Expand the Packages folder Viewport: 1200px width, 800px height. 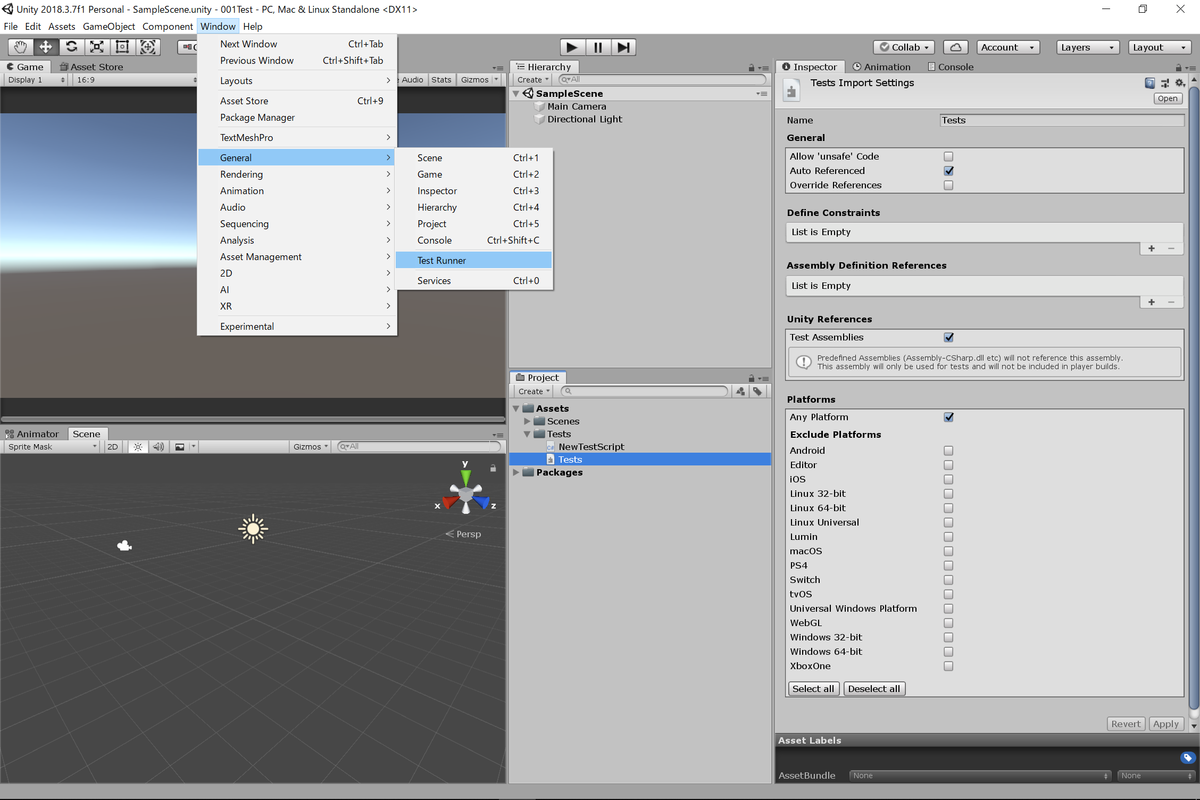(x=516, y=472)
